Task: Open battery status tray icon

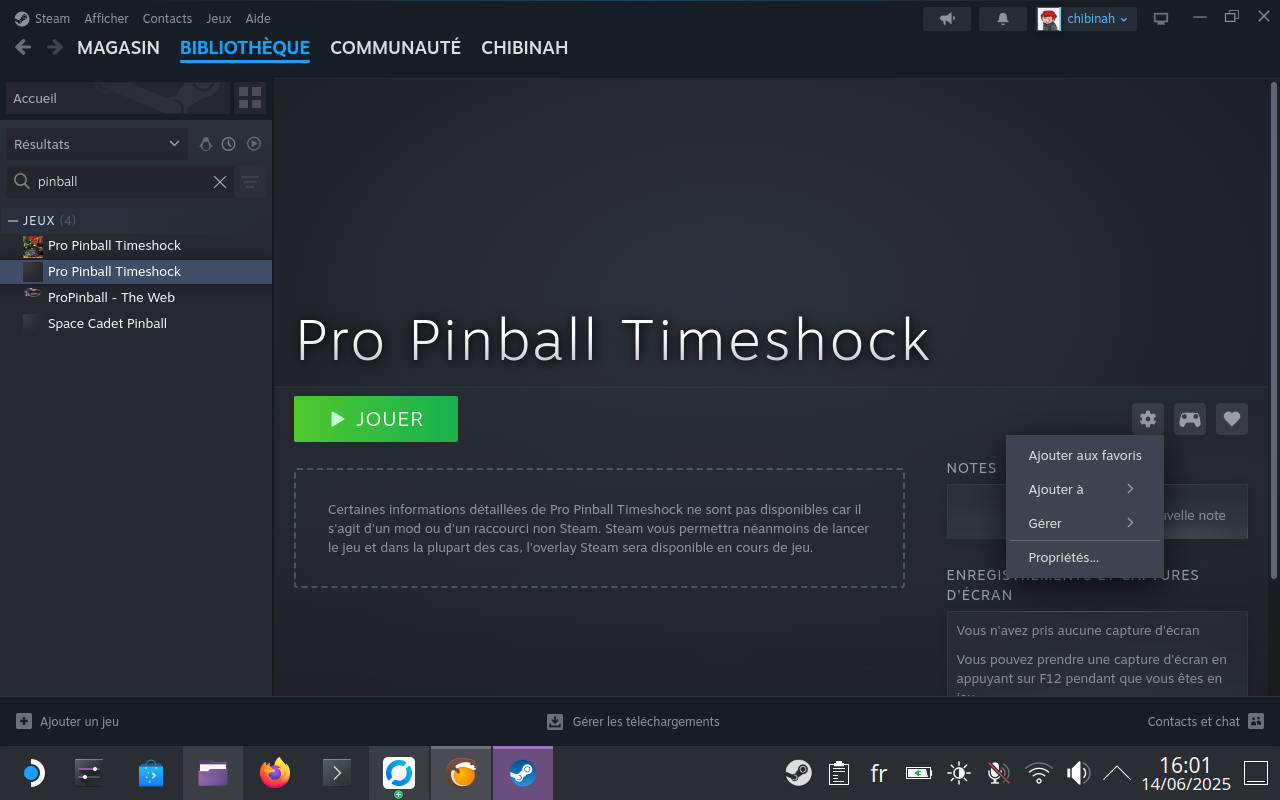Action: click(918, 773)
